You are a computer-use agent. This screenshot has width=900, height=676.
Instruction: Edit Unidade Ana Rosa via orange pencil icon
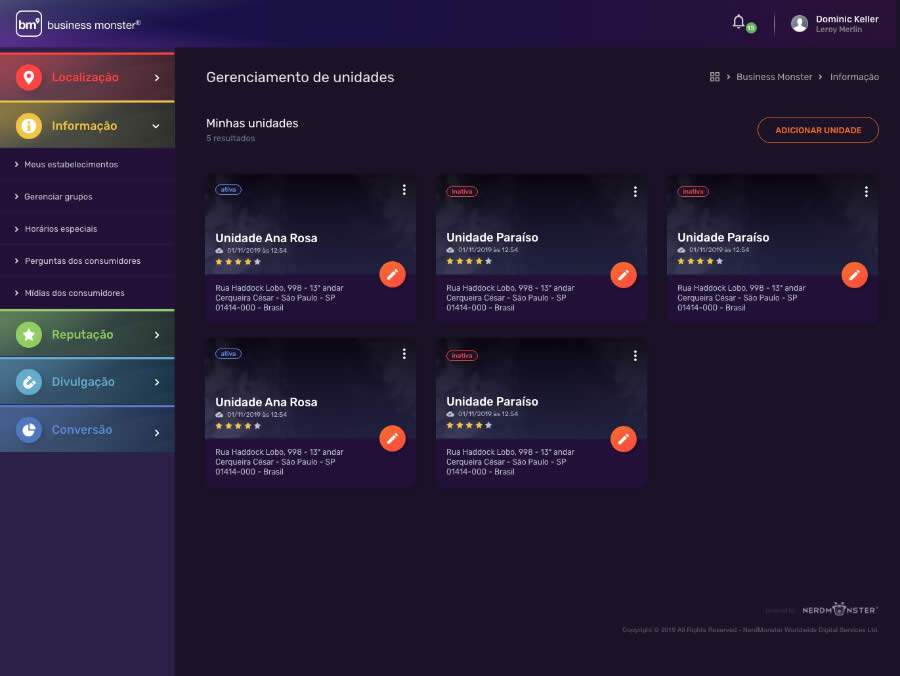(392, 274)
